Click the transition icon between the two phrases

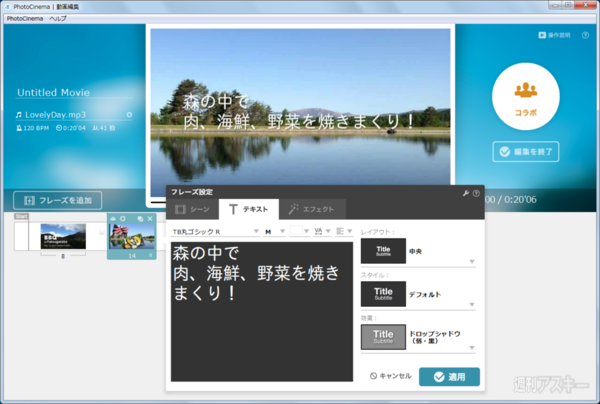click(x=102, y=232)
